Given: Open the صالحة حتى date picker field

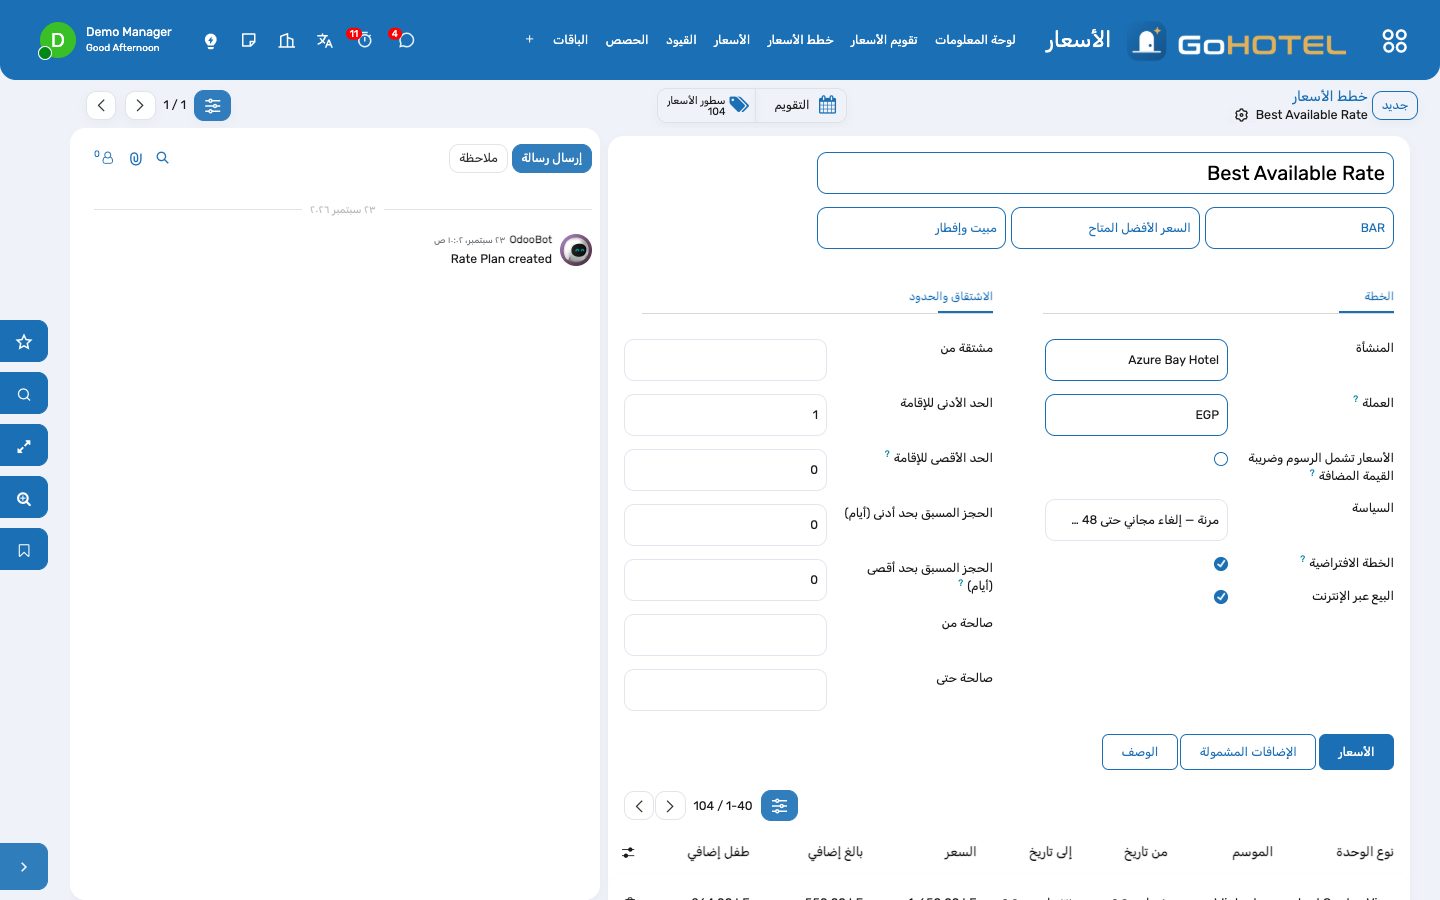Looking at the screenshot, I should [x=725, y=690].
